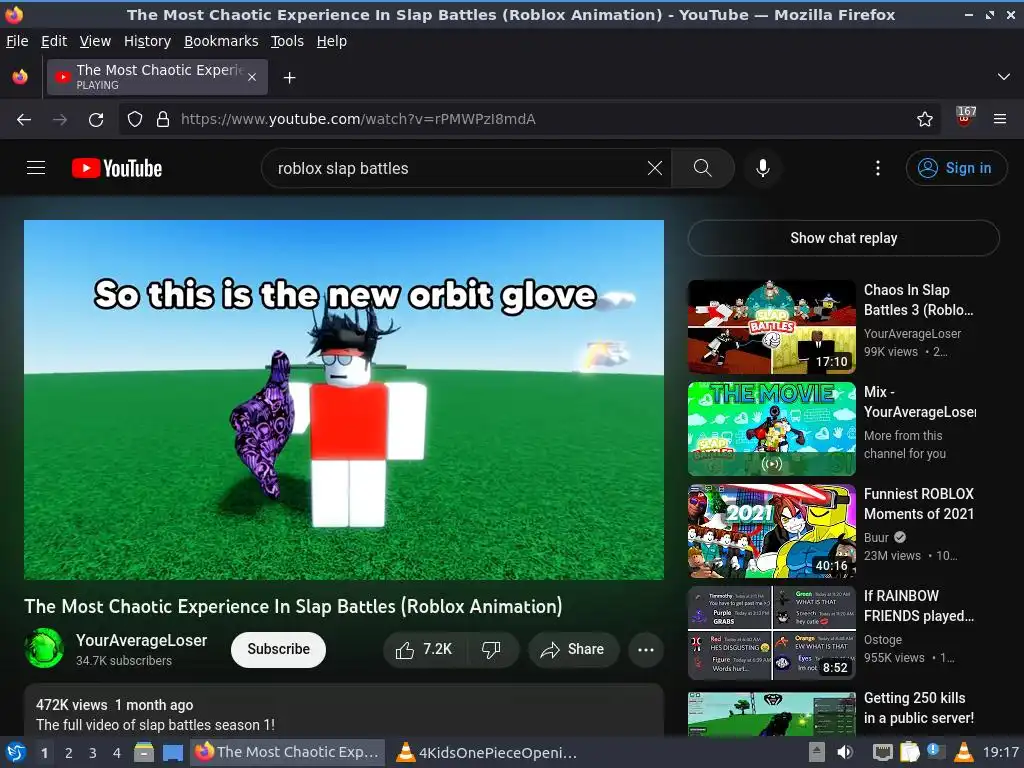Go to YouTube home via logo
This screenshot has width=1024, height=768.
[117, 168]
